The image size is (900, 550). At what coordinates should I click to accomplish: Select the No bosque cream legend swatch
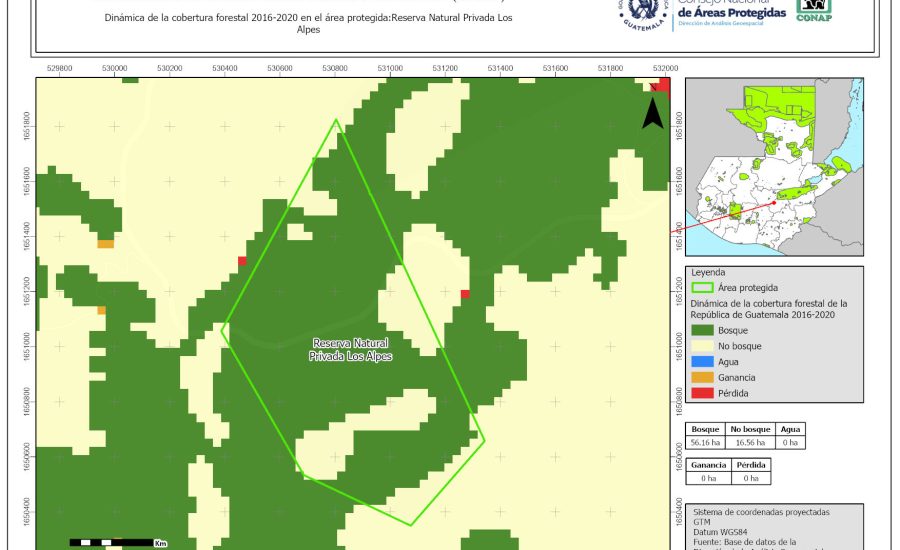click(703, 346)
